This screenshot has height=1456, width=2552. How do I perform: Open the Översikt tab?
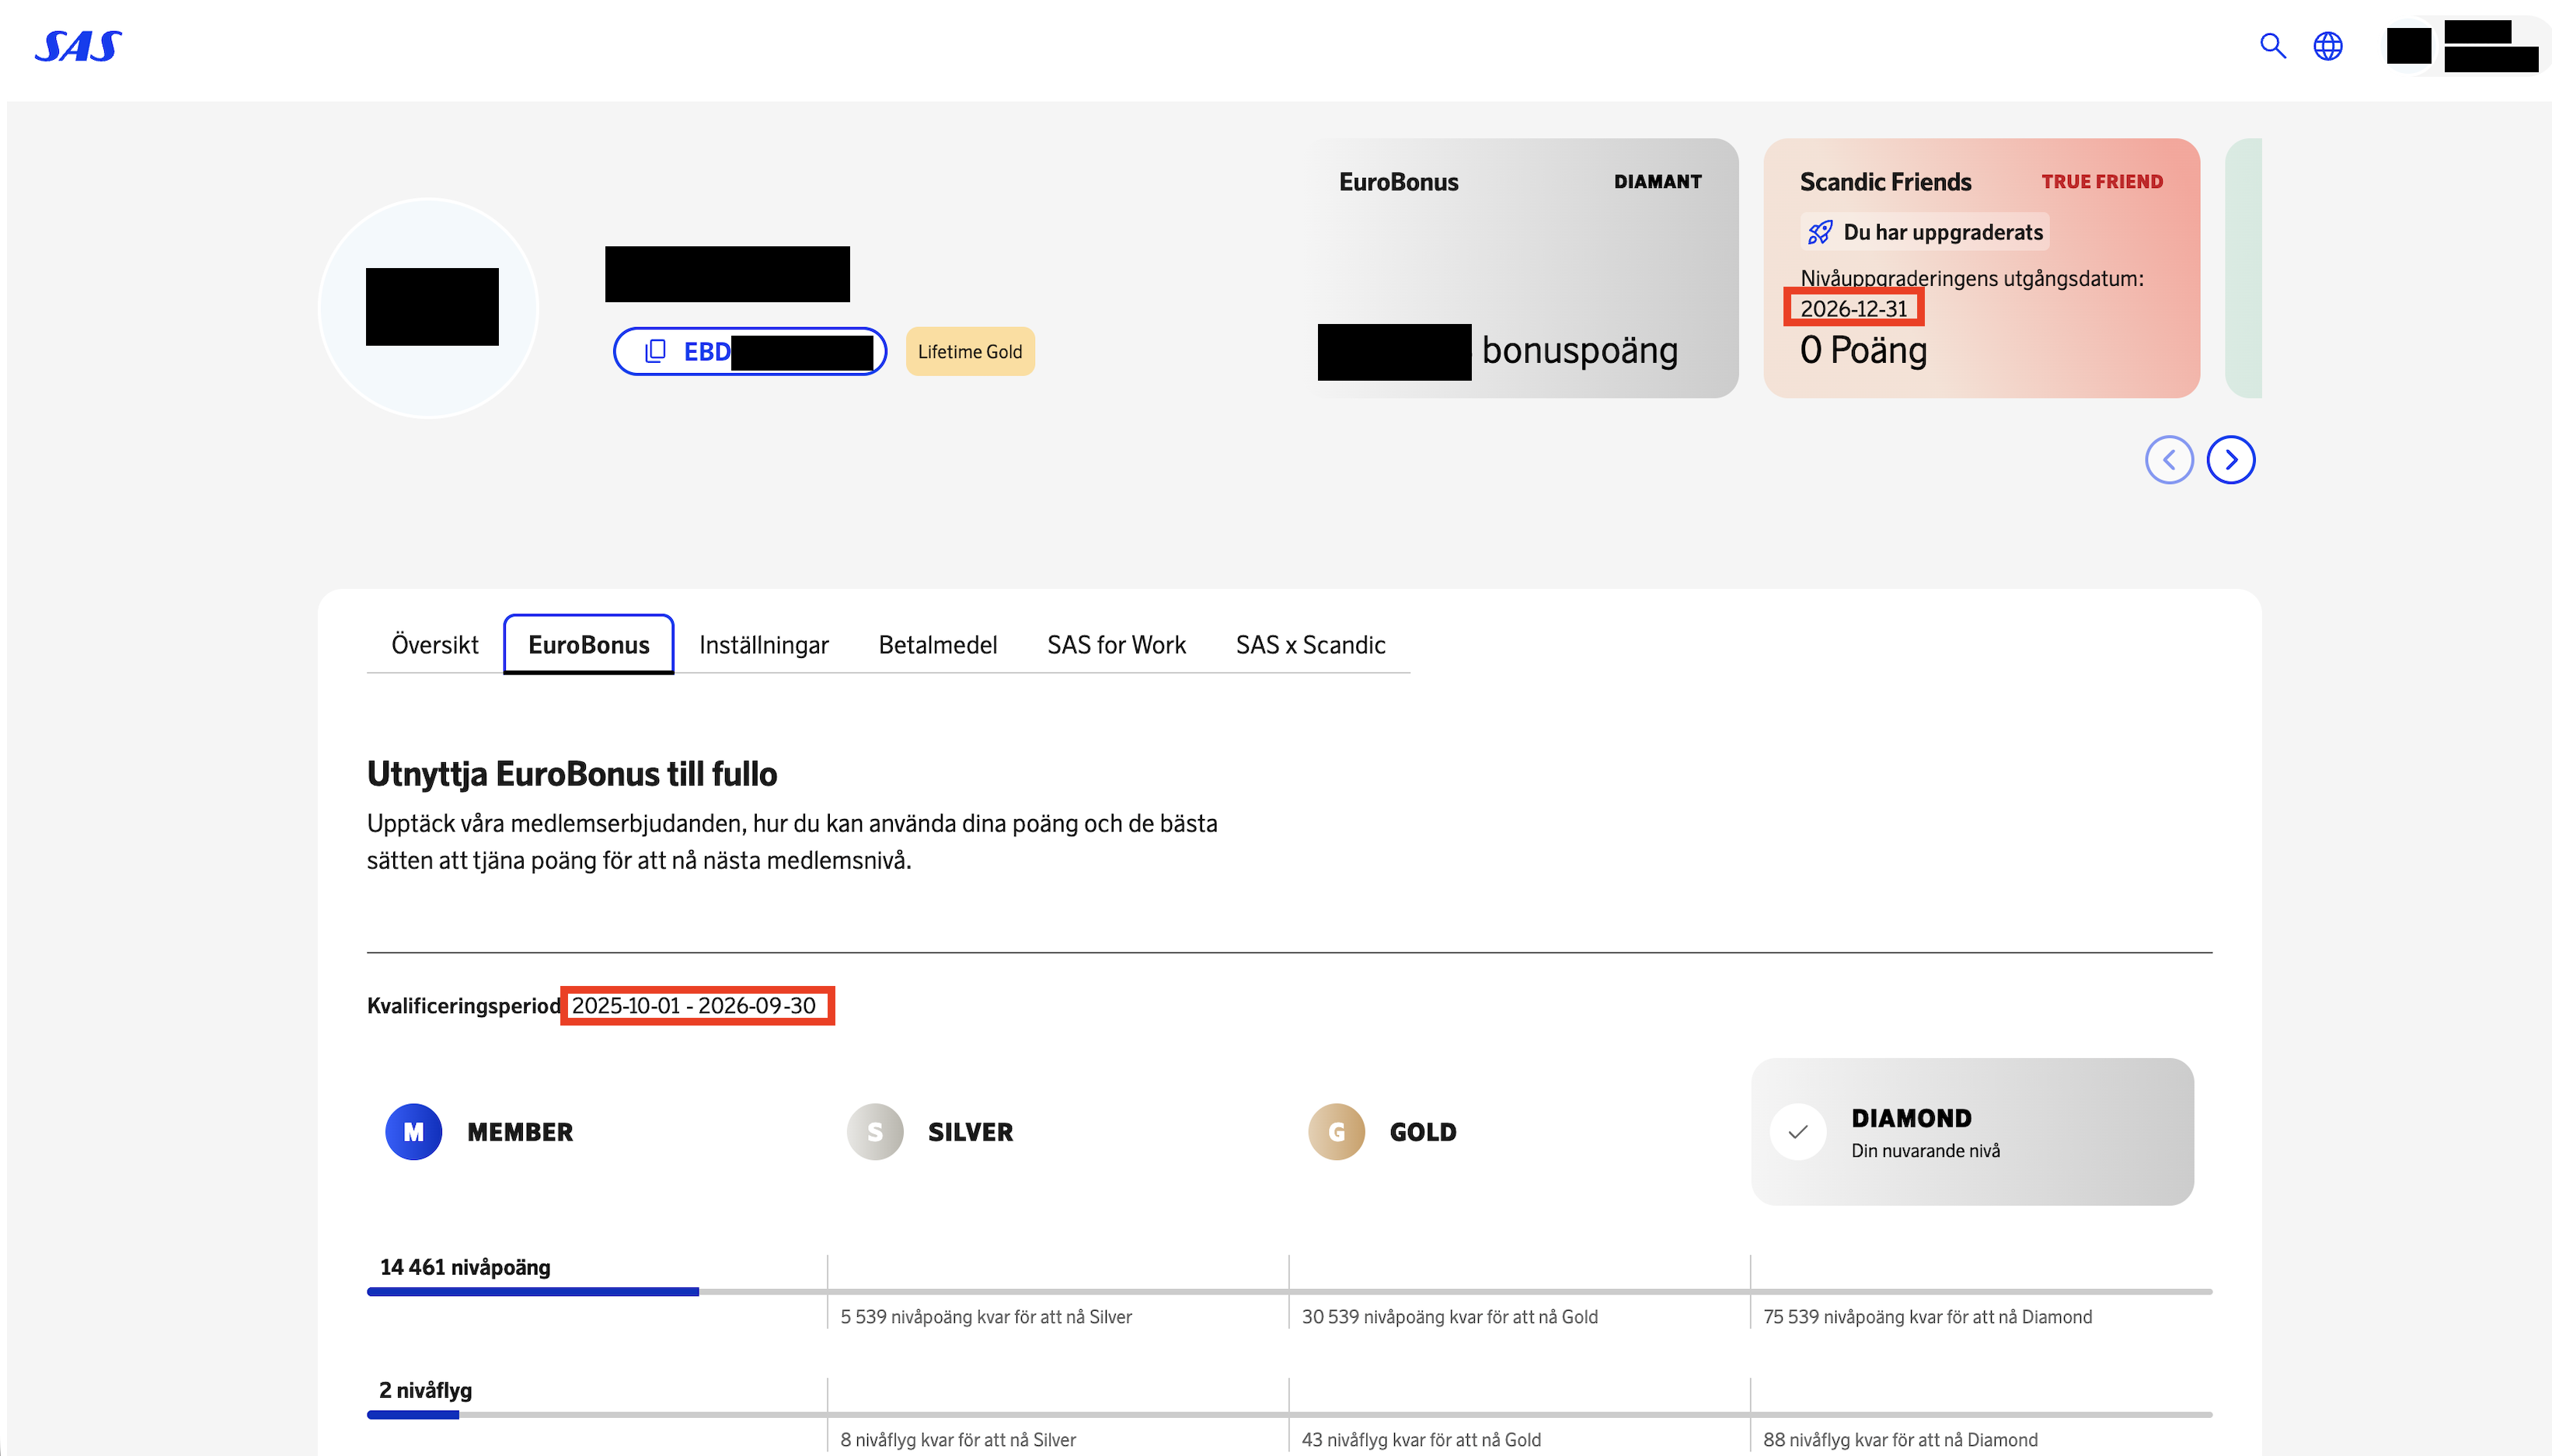click(x=435, y=645)
